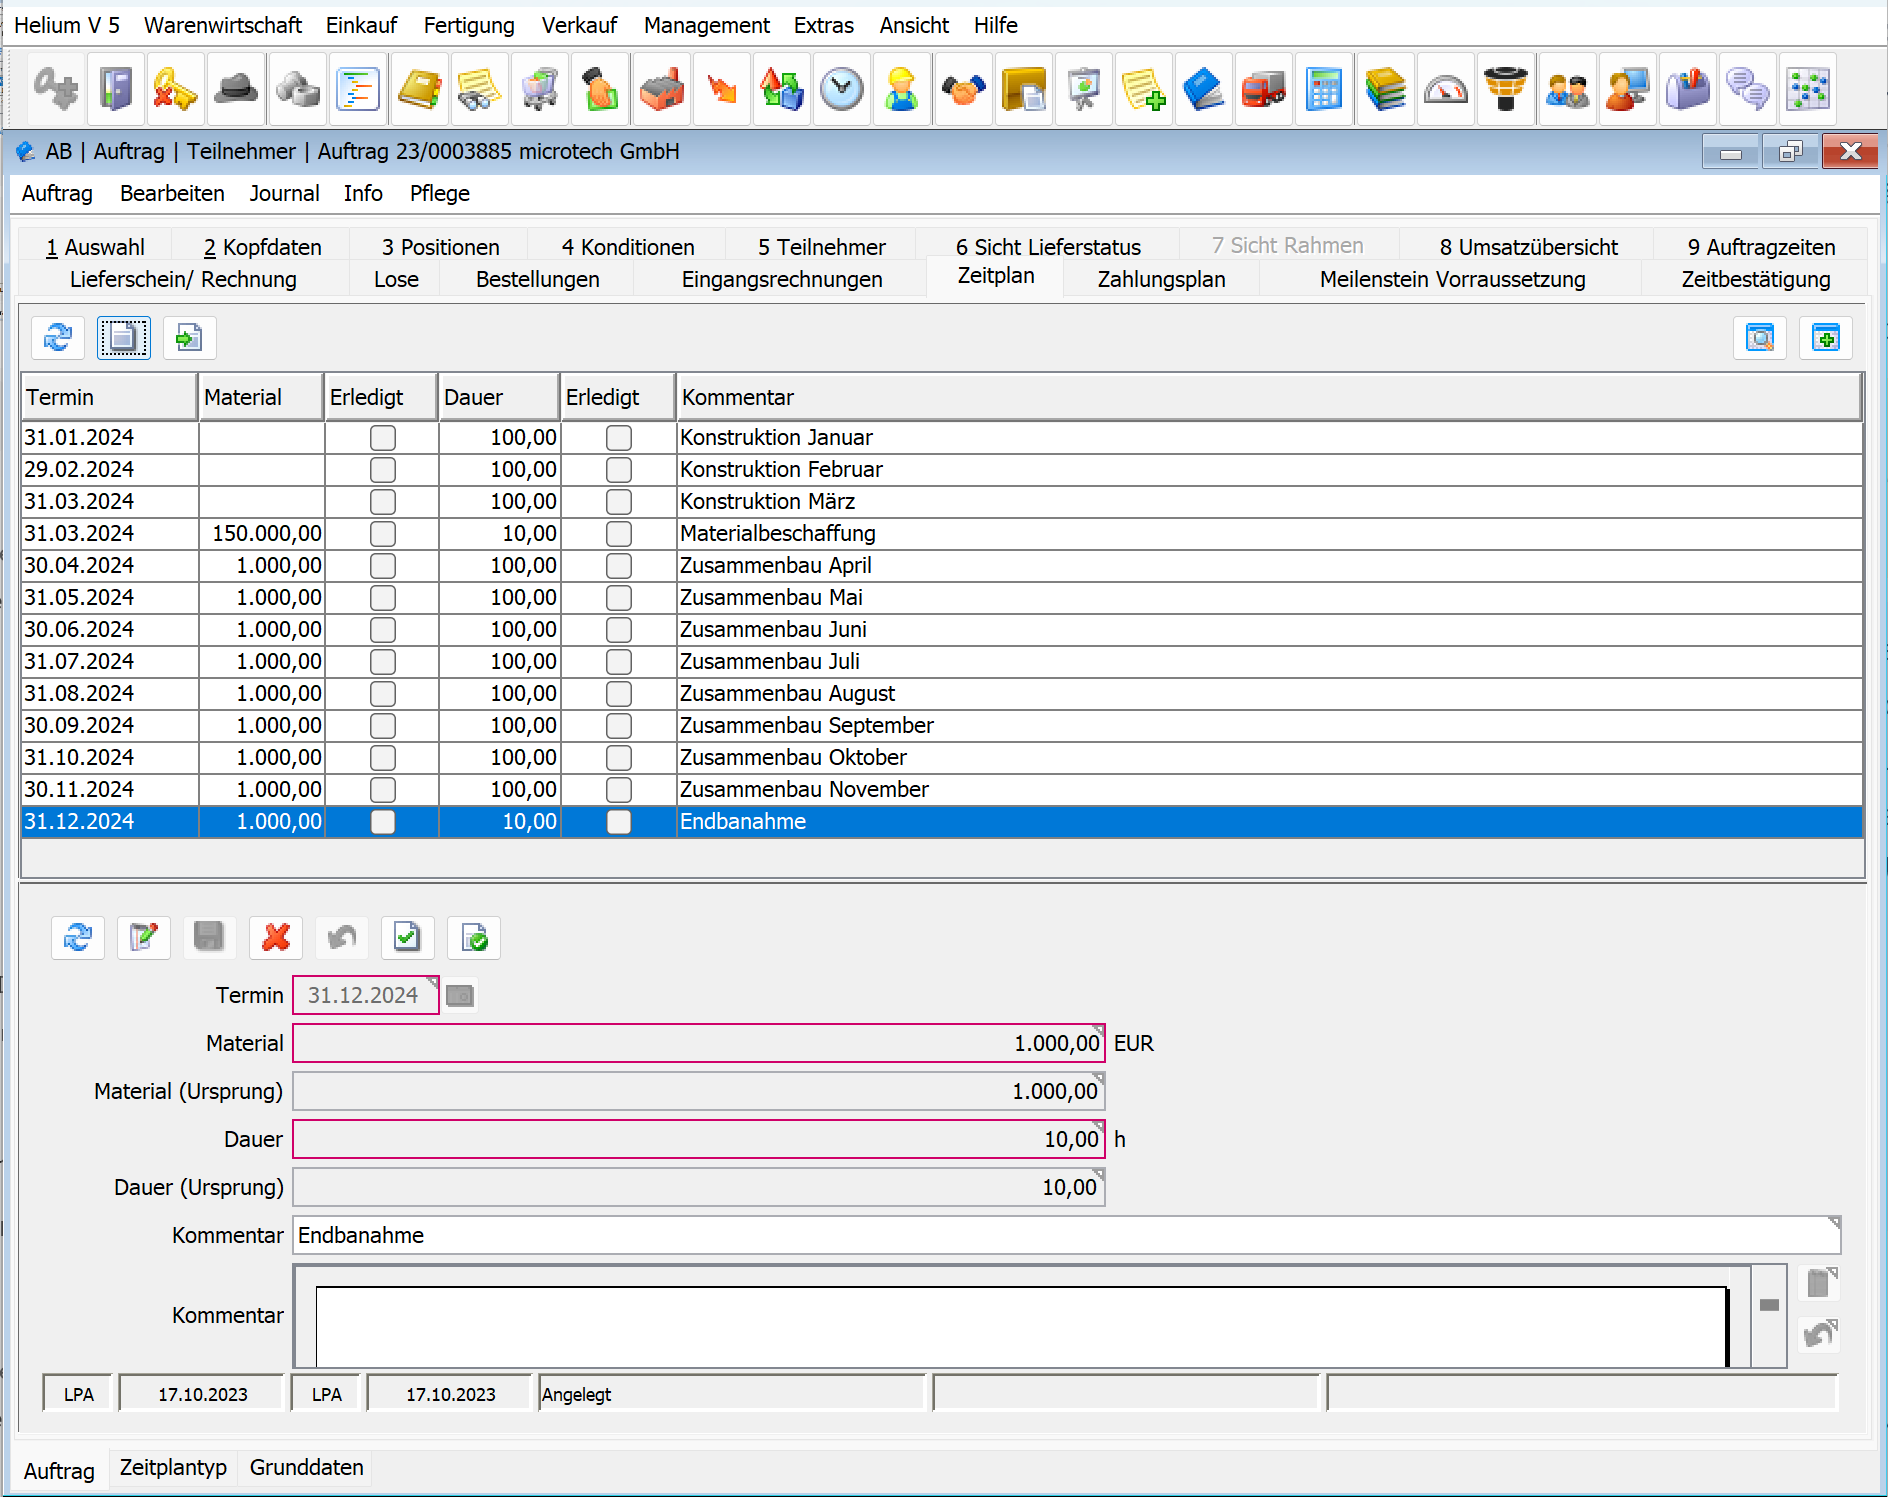Image resolution: width=1888 pixels, height=1497 pixels.
Task: Refresh the Zeitplan table list
Action: (x=57, y=338)
